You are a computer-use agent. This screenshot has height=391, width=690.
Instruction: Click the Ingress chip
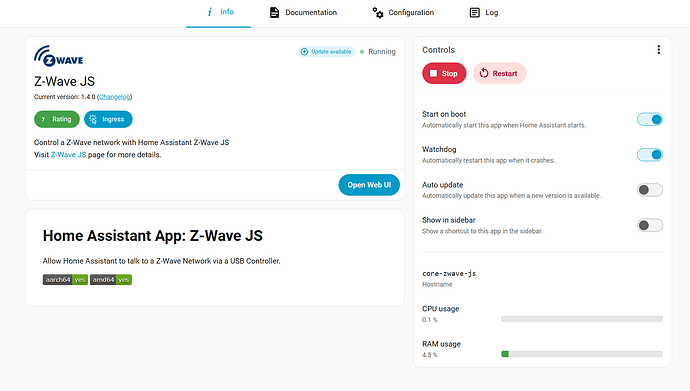108,119
